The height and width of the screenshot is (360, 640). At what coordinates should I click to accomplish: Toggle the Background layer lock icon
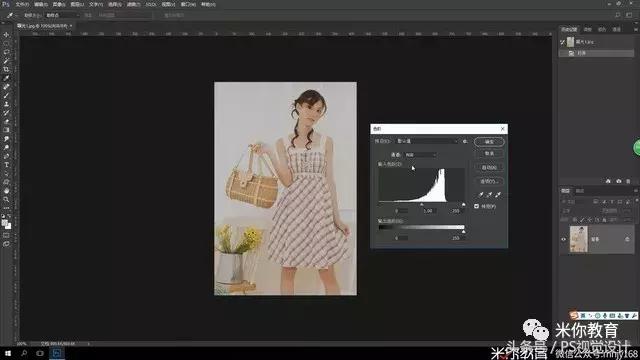tap(627, 240)
